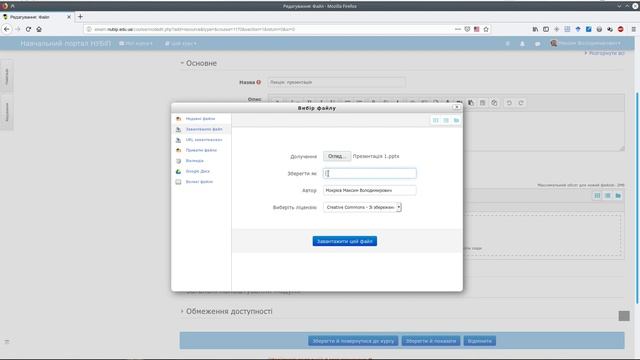640x360 pixels.
Task: Open the Мої курси menu
Action: (x=136, y=44)
